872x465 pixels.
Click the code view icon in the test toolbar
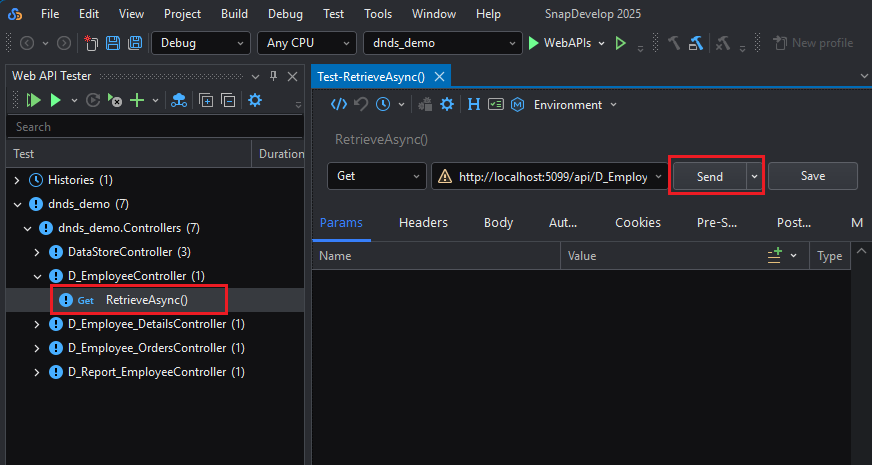(339, 104)
